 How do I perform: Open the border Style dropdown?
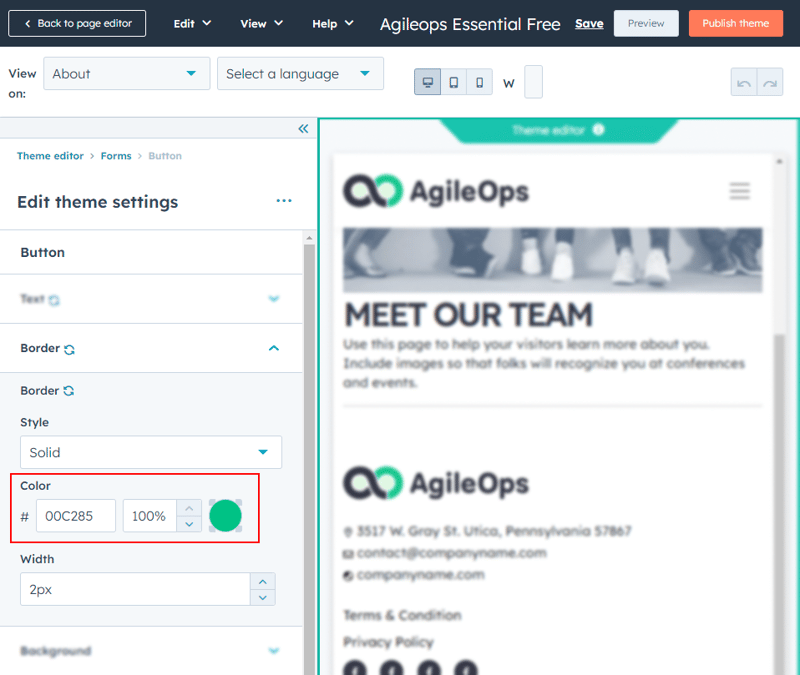(x=151, y=452)
